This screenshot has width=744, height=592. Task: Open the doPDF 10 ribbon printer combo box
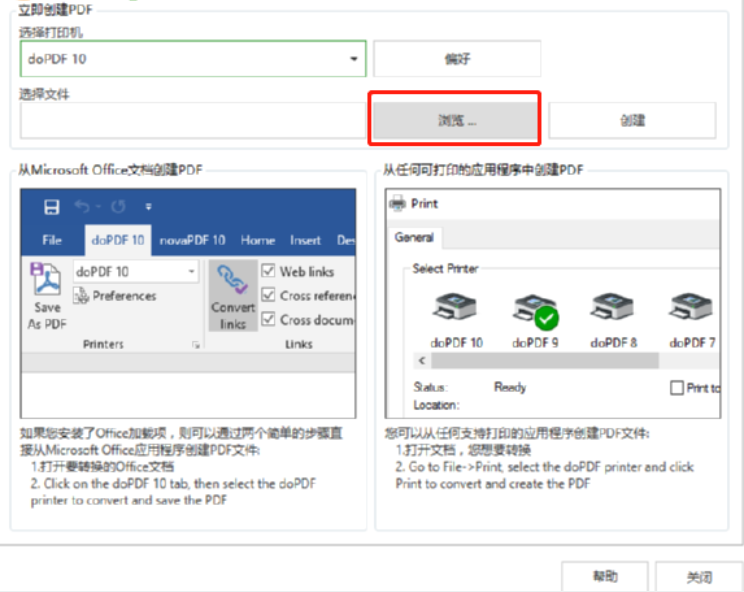[x=136, y=271]
